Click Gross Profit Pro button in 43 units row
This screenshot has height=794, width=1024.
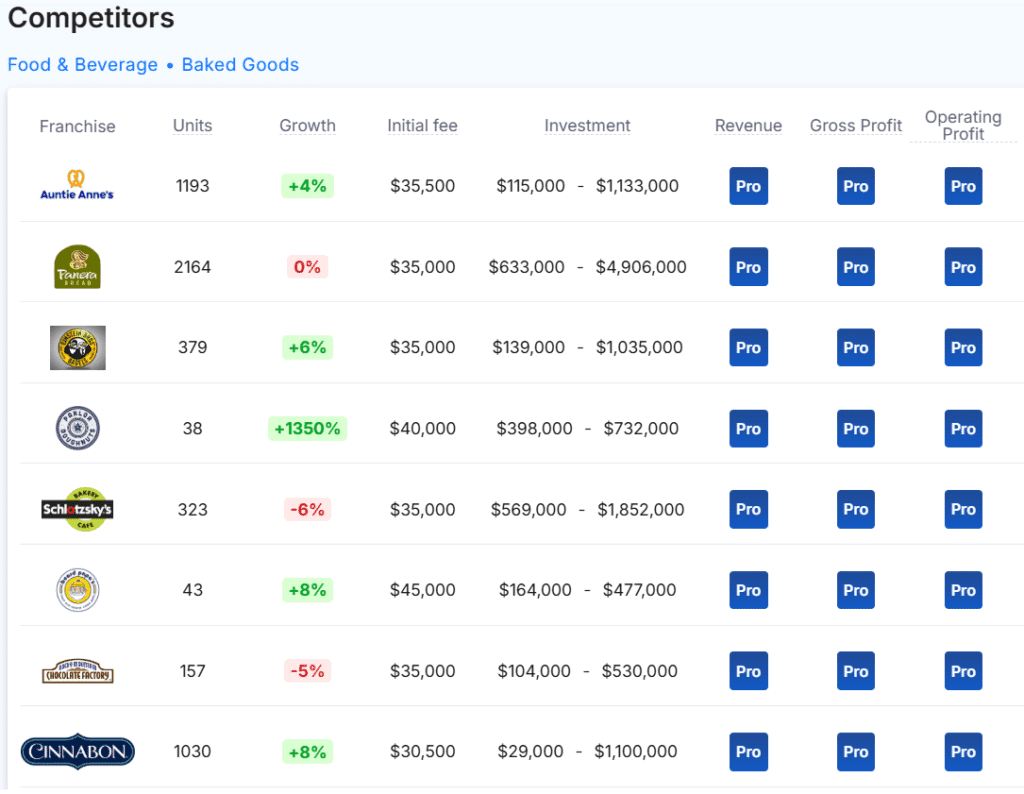tap(856, 590)
